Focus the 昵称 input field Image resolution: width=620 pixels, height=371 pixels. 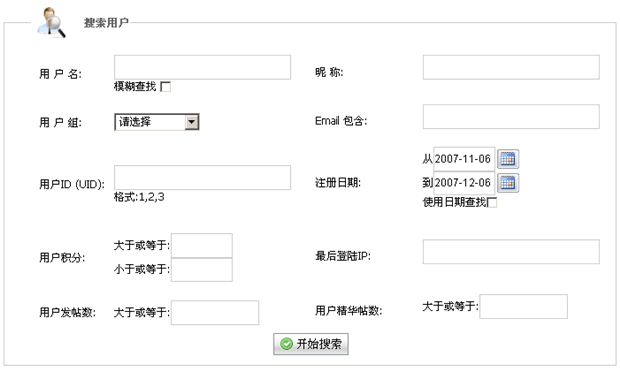coord(511,67)
